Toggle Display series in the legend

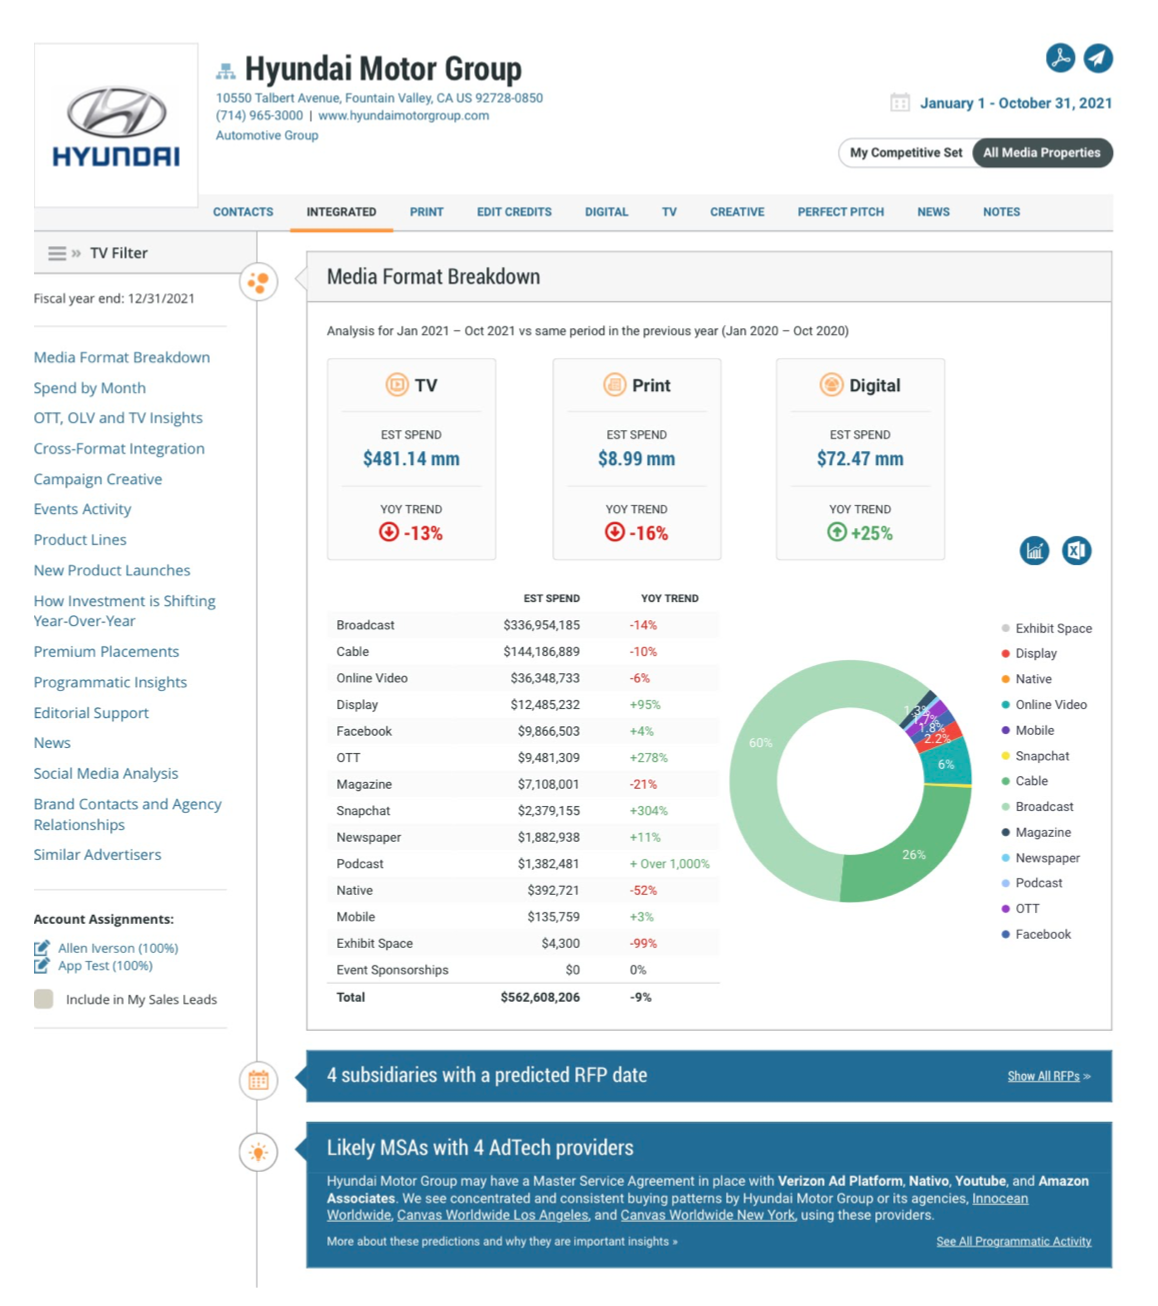[x=1029, y=653]
